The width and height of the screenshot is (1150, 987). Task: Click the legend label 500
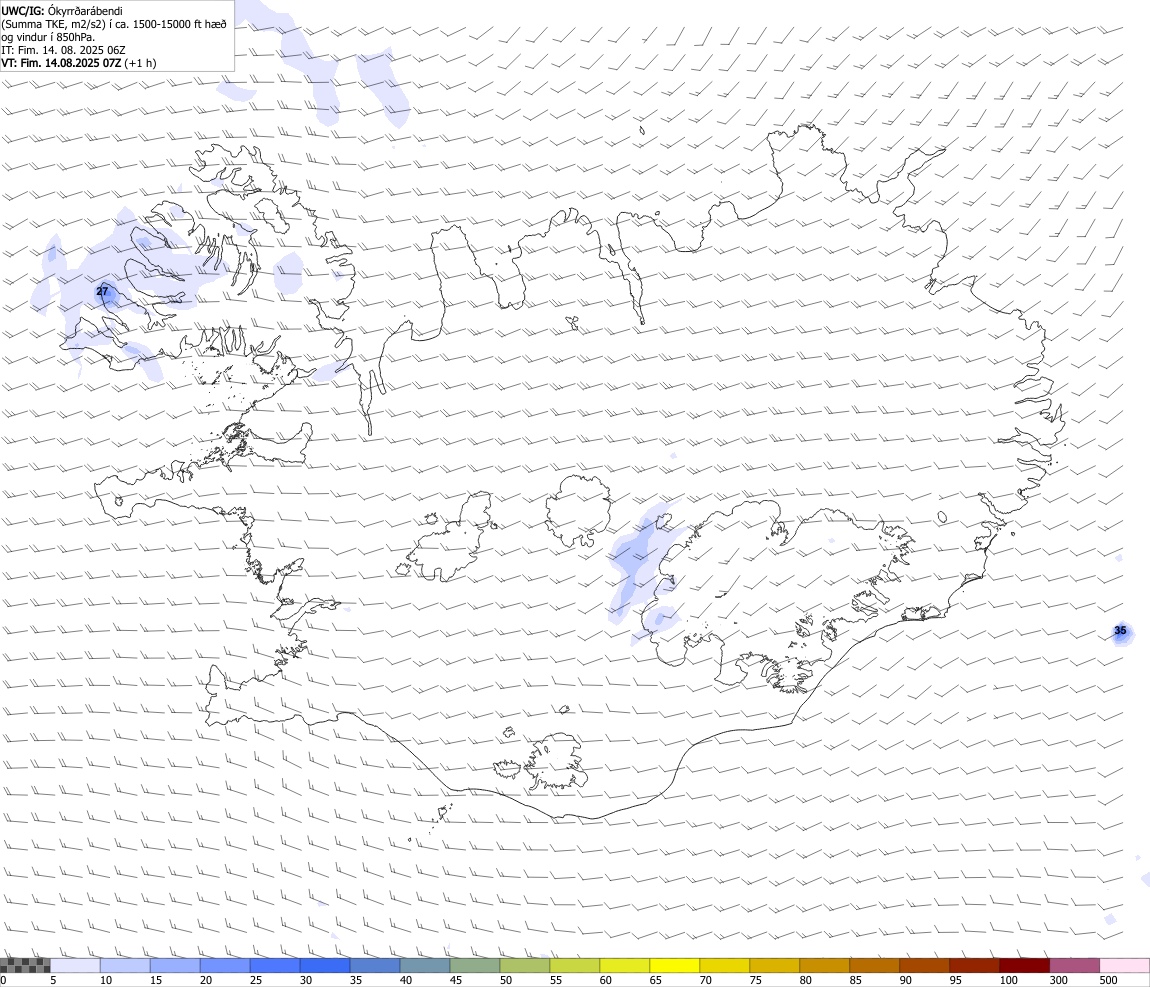[x=1108, y=980]
